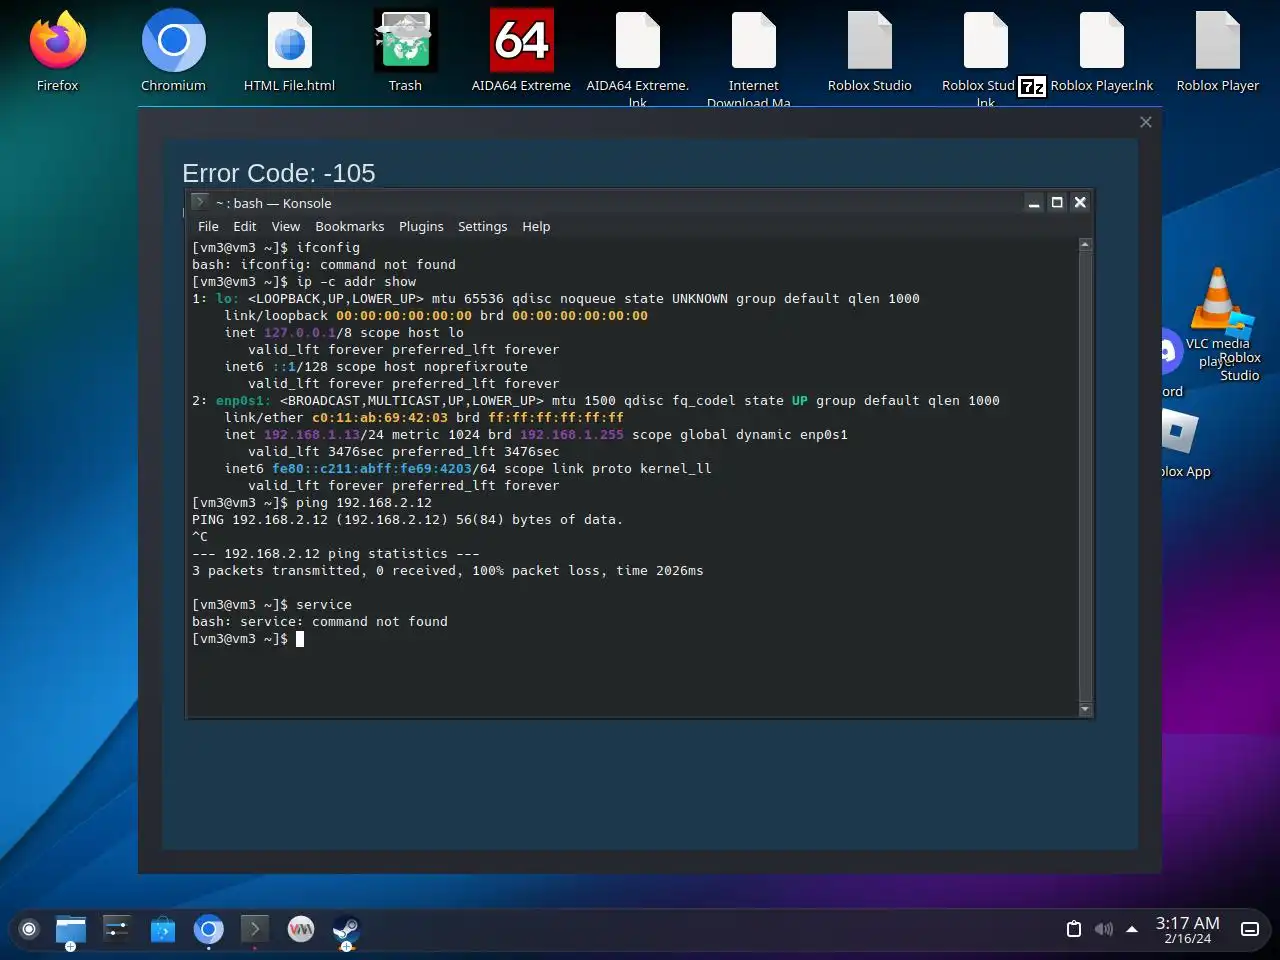Click the Konsole vertical scrollbar track
The width and height of the screenshot is (1280, 960).
pyautogui.click(x=1085, y=477)
